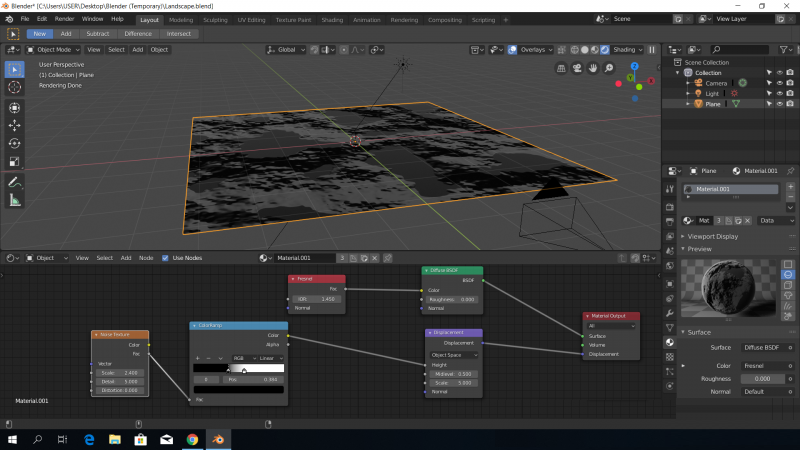The height and width of the screenshot is (450, 800).
Task: Click the Overlays button in viewport header
Action: pyautogui.click(x=533, y=49)
